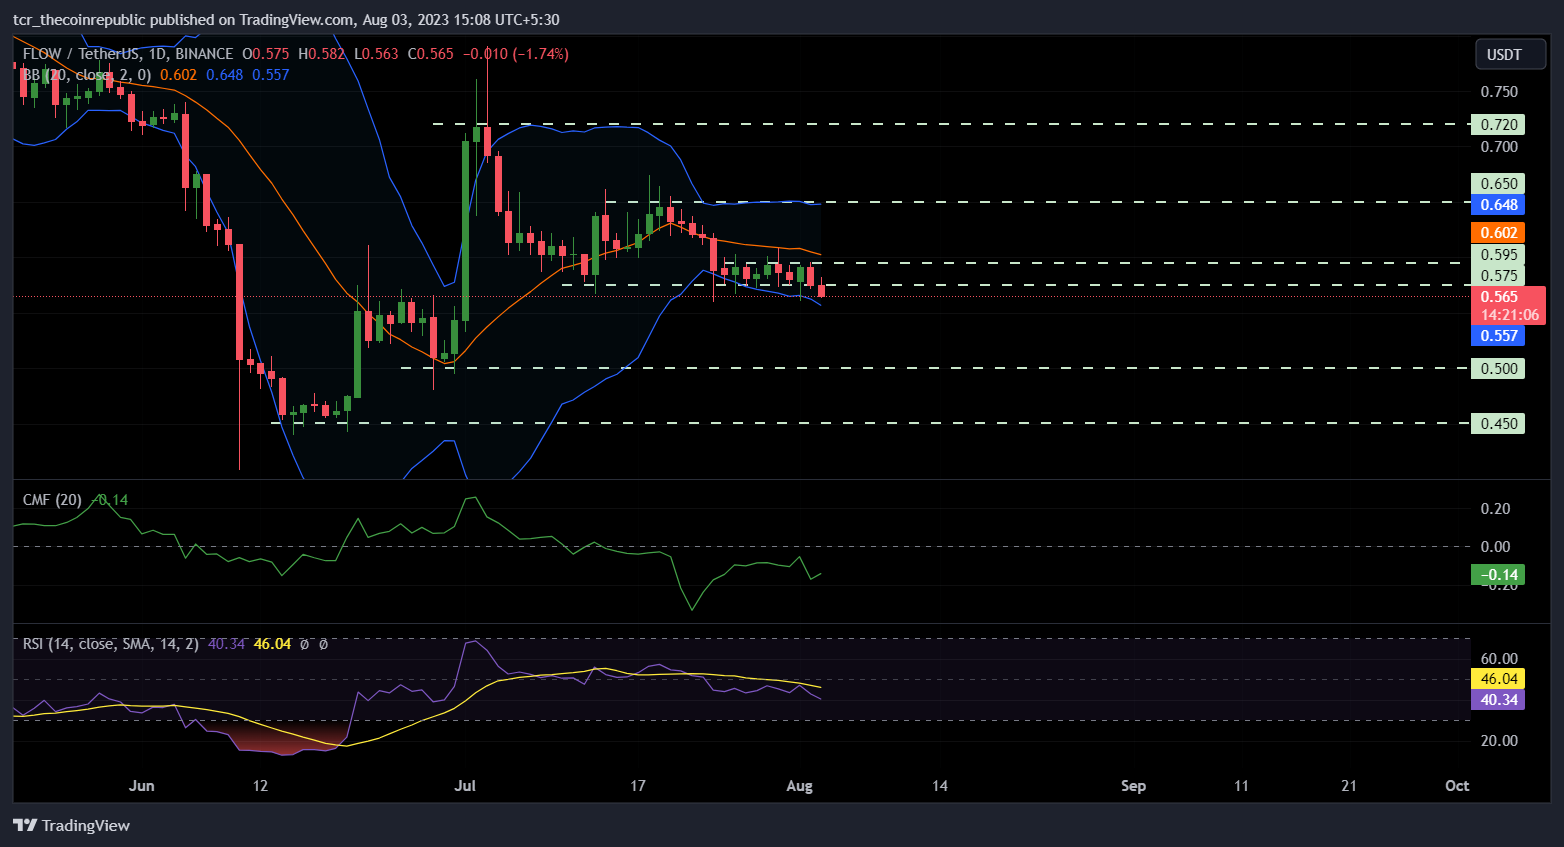Click the Jun label on time axis
The height and width of the screenshot is (847, 1564).
(142, 786)
